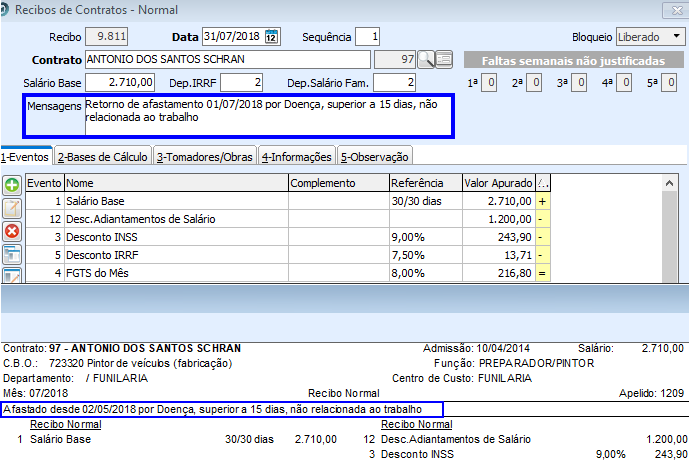Click the 5ª week faltas field

(669, 83)
